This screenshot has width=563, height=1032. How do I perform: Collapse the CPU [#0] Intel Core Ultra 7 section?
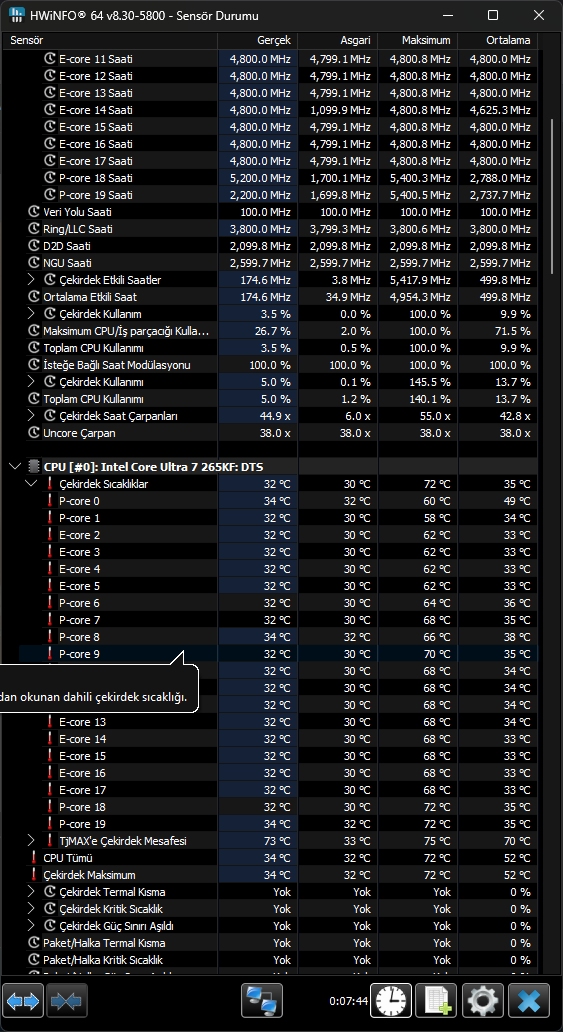point(14,467)
